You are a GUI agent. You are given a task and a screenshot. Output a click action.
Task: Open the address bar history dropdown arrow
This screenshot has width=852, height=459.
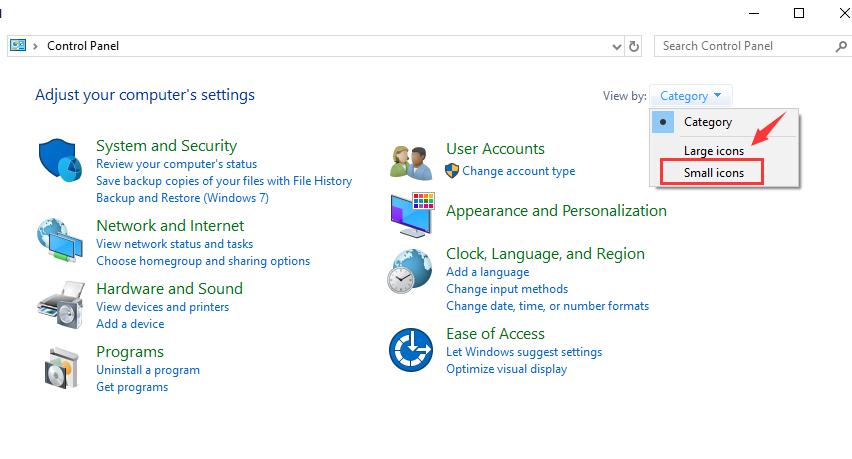pos(616,46)
